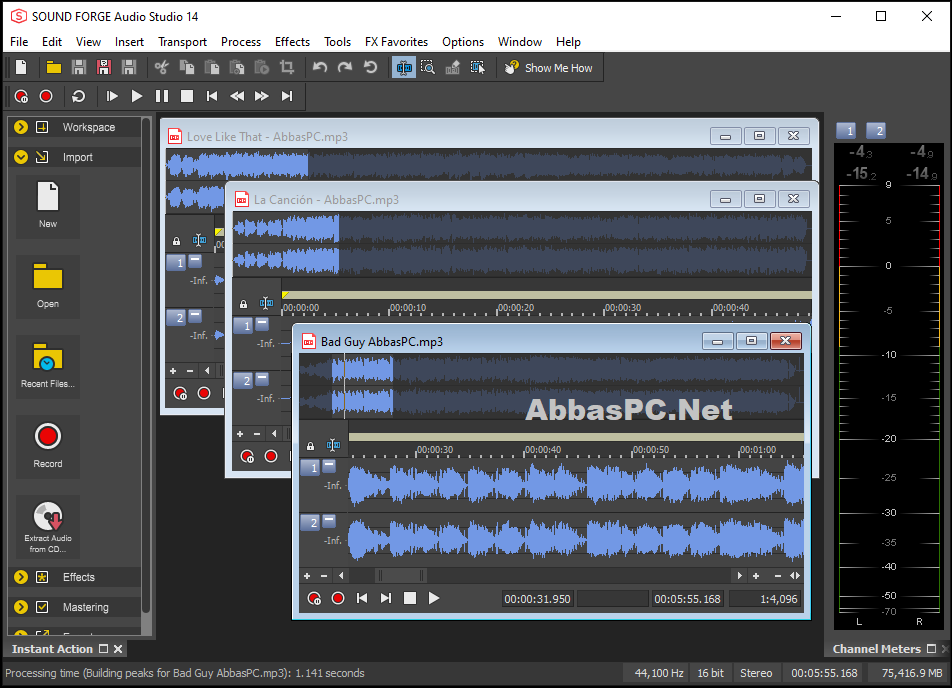This screenshot has width=952, height=688.
Task: Click Record in the Import panel
Action: 48,446
